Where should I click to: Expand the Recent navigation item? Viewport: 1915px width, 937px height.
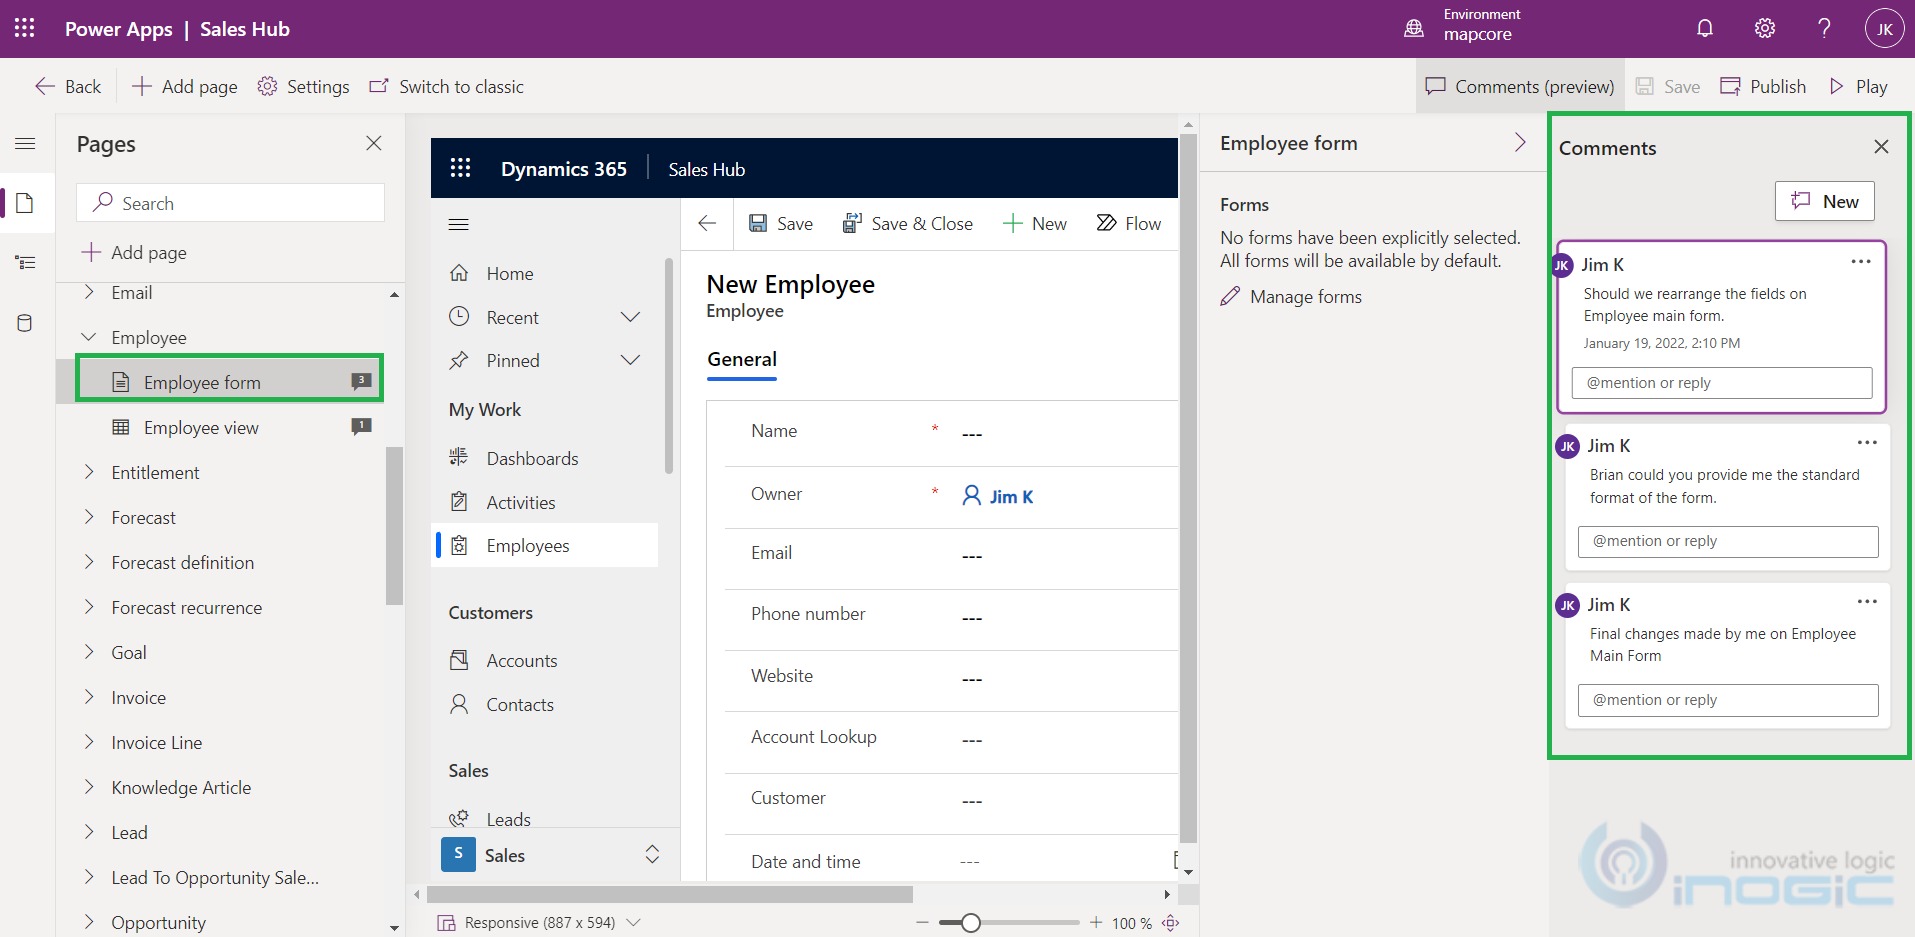click(x=630, y=318)
